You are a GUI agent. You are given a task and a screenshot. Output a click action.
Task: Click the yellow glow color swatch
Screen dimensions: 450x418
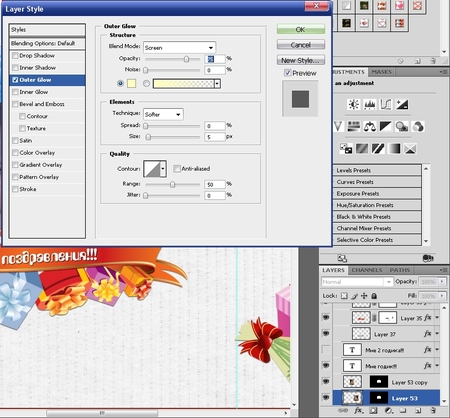pyautogui.click(x=132, y=83)
